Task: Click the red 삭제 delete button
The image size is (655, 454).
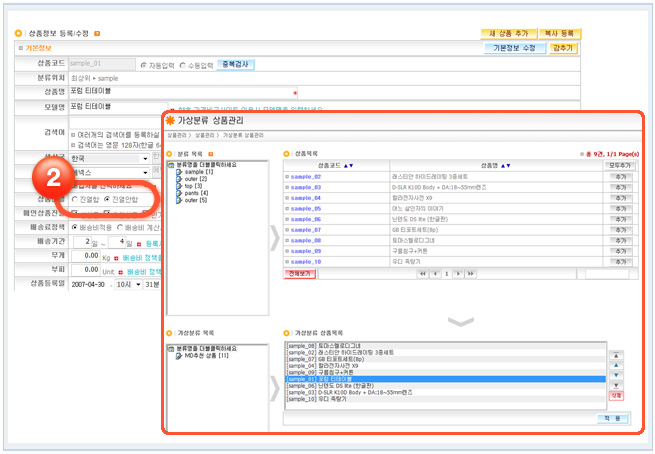Action: point(615,395)
